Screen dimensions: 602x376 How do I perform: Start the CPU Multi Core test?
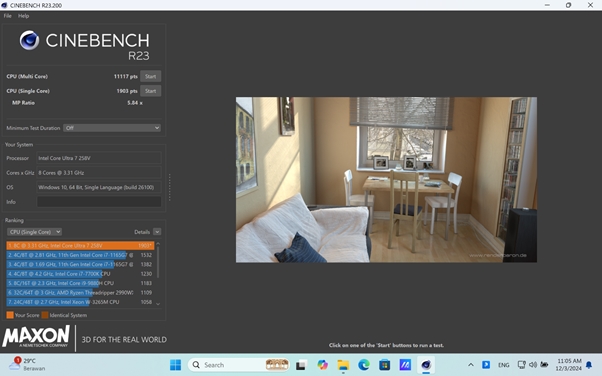pos(150,76)
